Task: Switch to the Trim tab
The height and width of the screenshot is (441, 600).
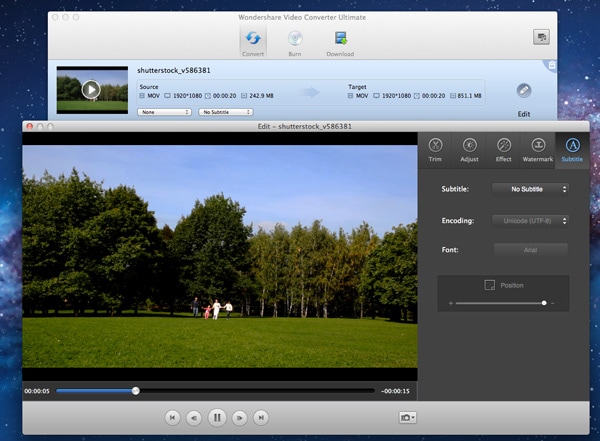Action: (435, 150)
